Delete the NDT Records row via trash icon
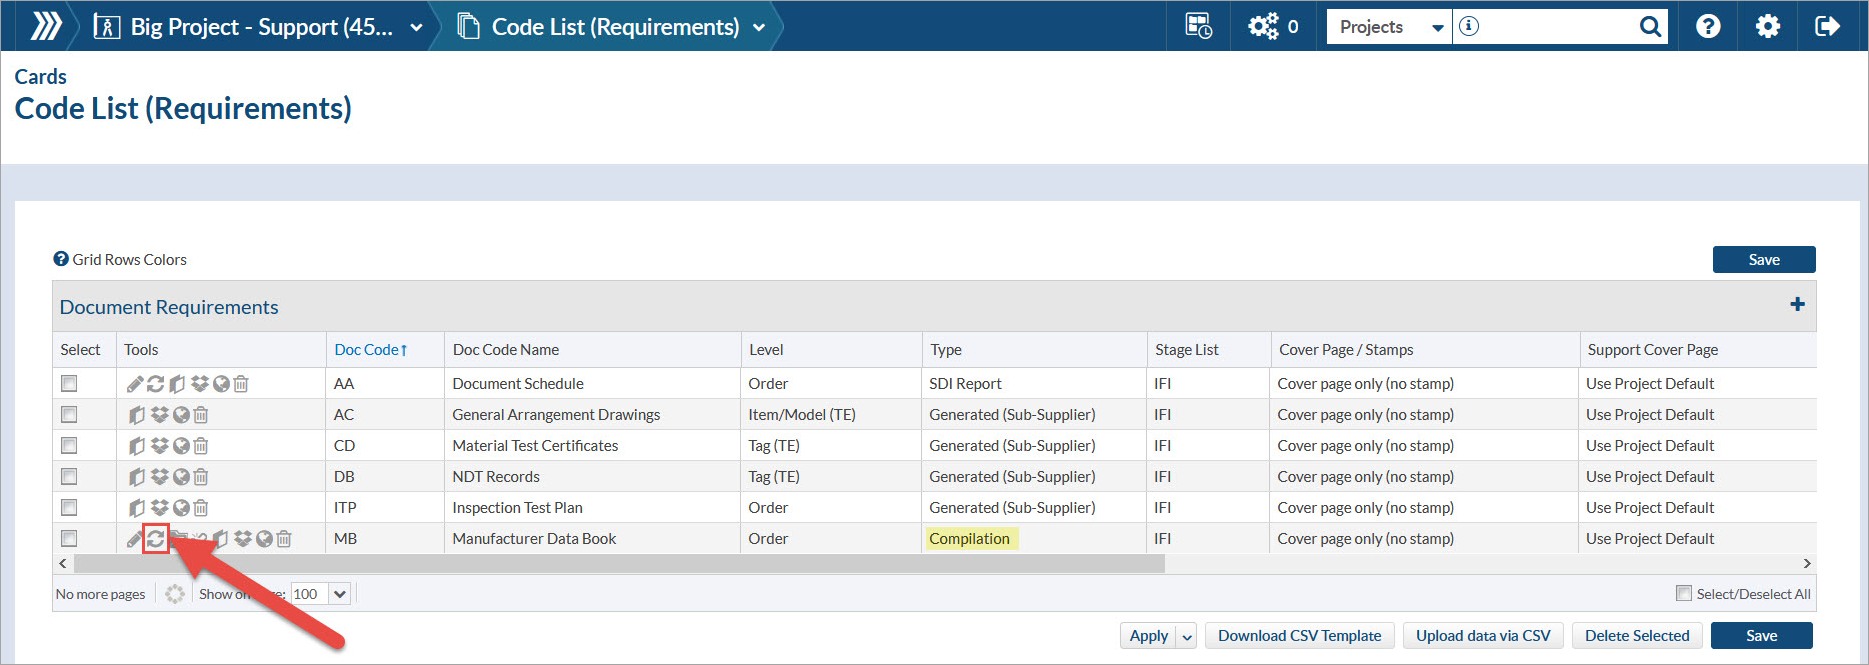 click(201, 477)
